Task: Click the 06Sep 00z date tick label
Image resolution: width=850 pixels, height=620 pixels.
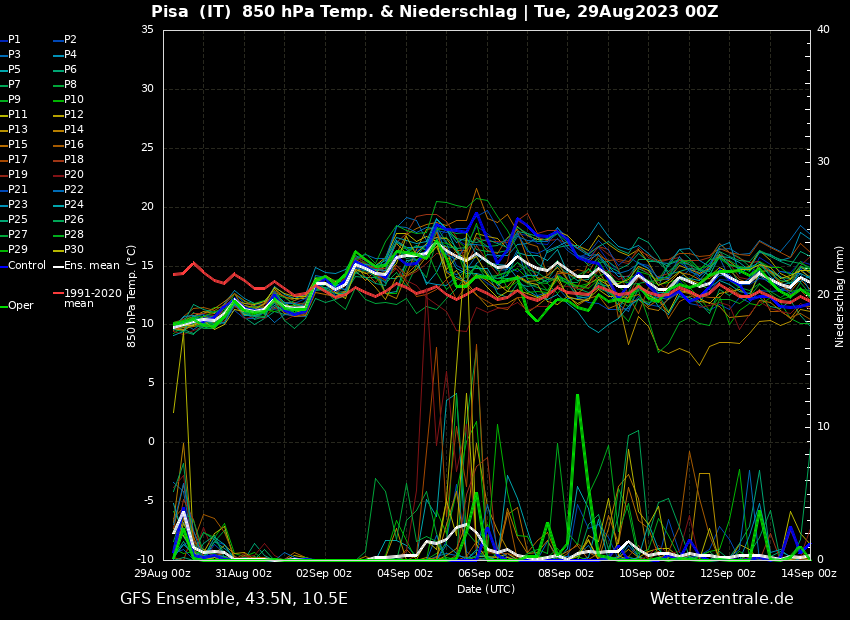Action: click(x=486, y=574)
